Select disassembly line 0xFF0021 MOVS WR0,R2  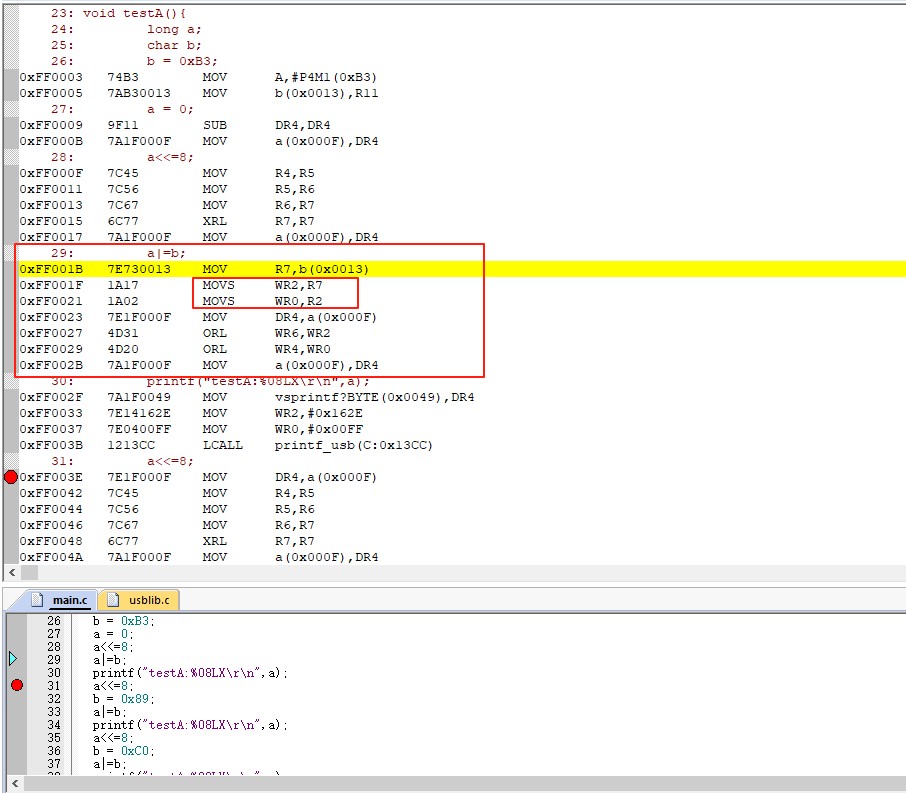pos(171,301)
